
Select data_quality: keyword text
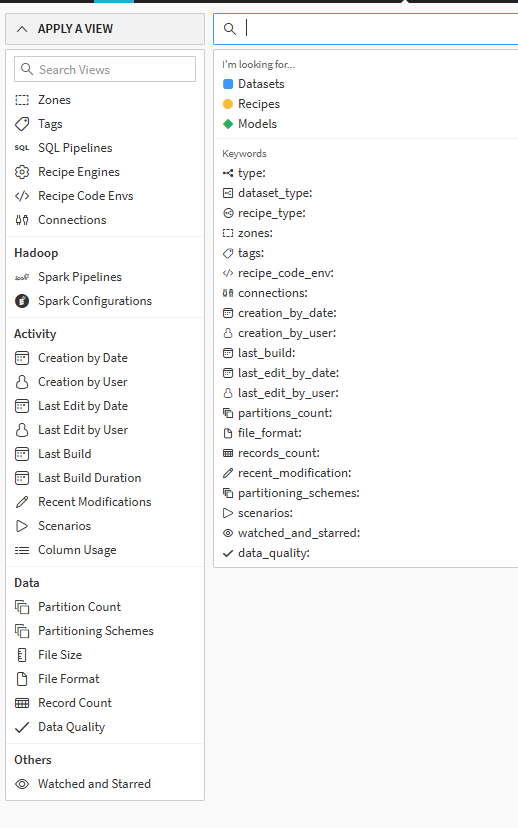tap(274, 554)
